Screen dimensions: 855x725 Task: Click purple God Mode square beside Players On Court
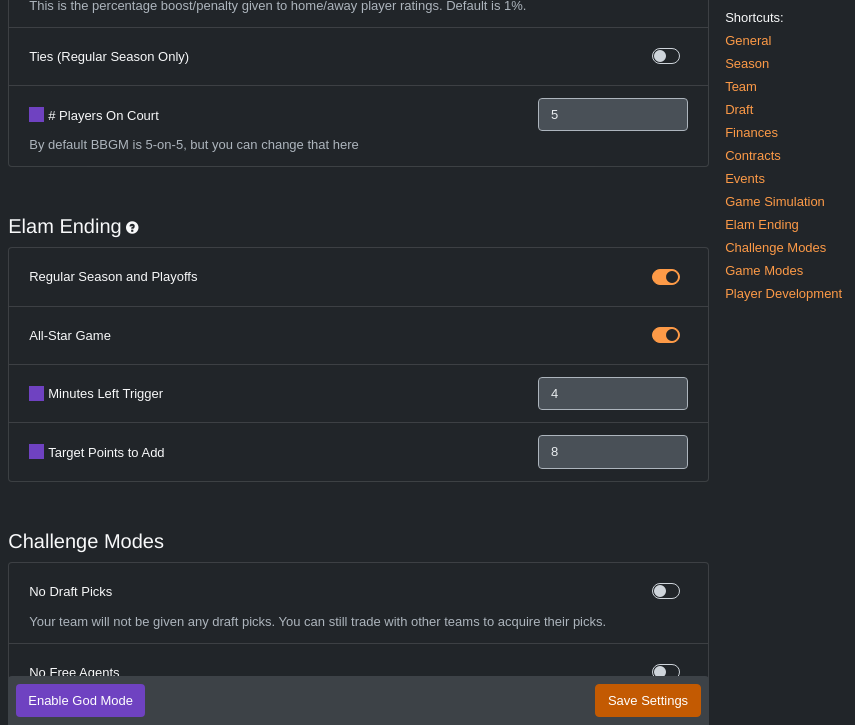pos(37,114)
